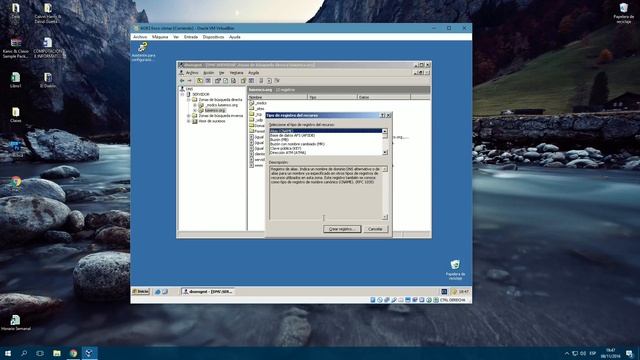Screen dimensions: 640x360
Task: Open Ventana menu in dnsmgmt console
Action: [x=236, y=73]
